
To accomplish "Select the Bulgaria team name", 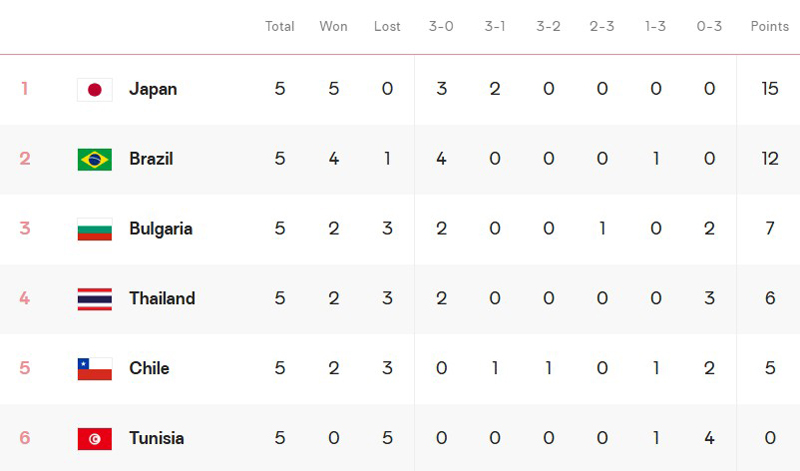I will click(161, 229).
